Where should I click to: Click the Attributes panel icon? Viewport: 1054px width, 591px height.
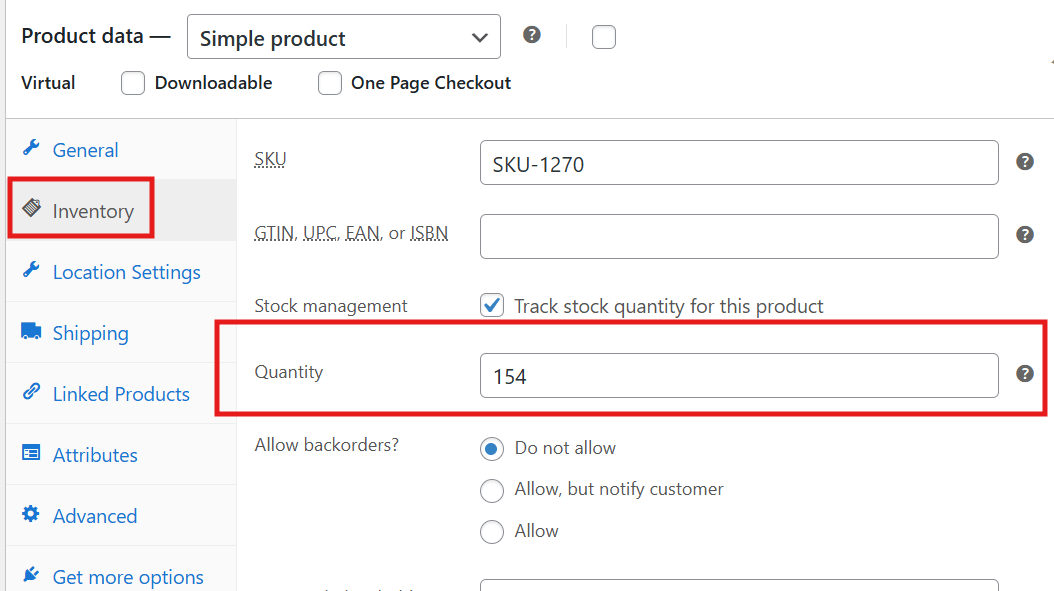point(31,454)
